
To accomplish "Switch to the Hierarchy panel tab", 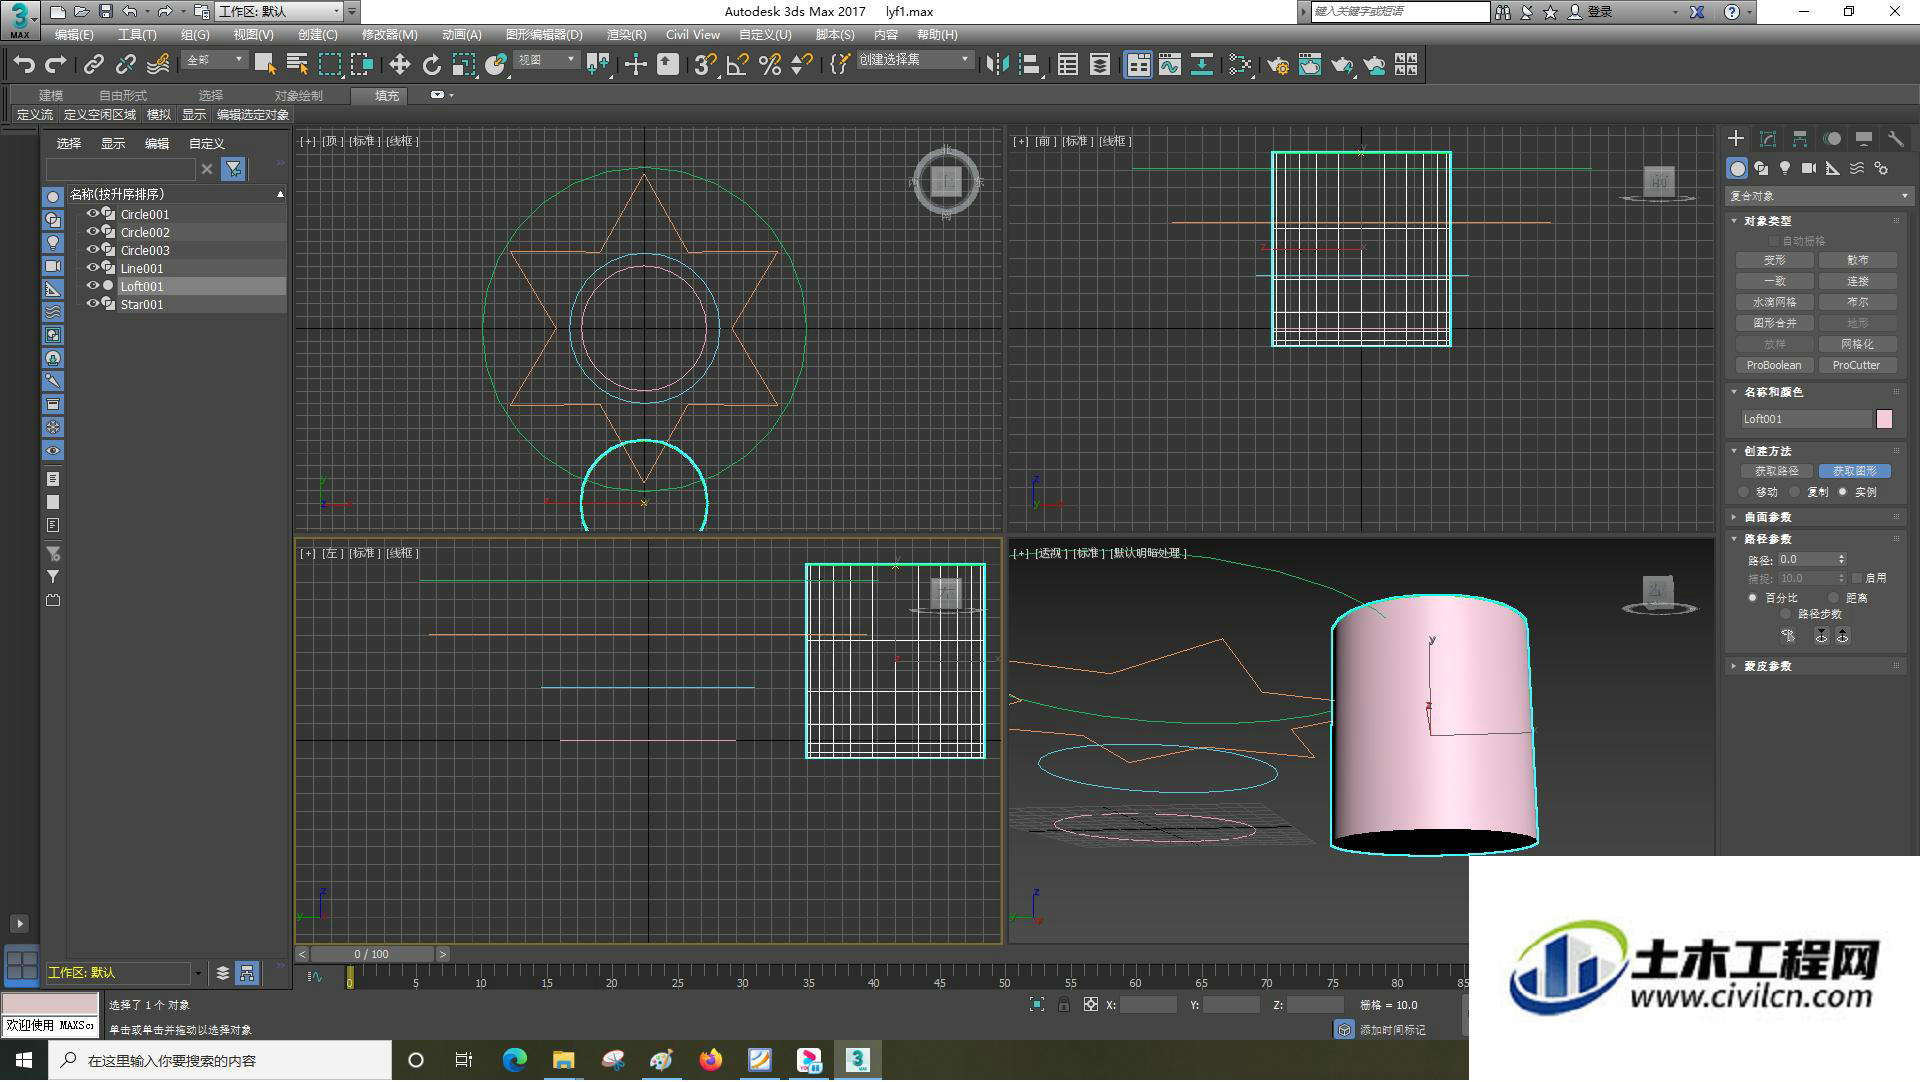I will coord(1800,139).
